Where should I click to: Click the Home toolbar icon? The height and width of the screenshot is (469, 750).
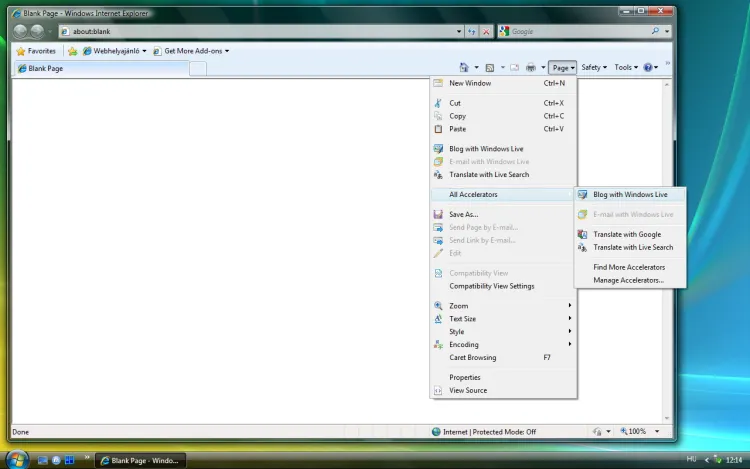(463, 68)
